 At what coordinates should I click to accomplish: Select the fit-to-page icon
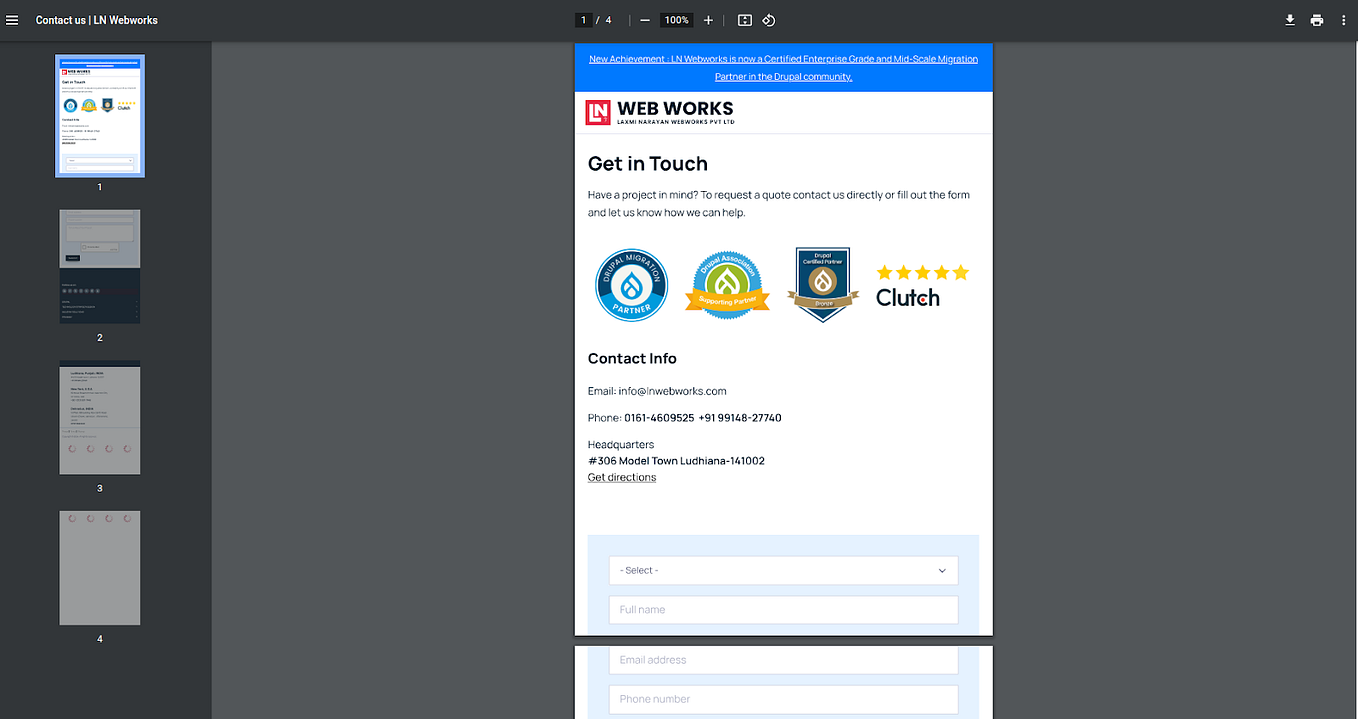click(x=744, y=19)
